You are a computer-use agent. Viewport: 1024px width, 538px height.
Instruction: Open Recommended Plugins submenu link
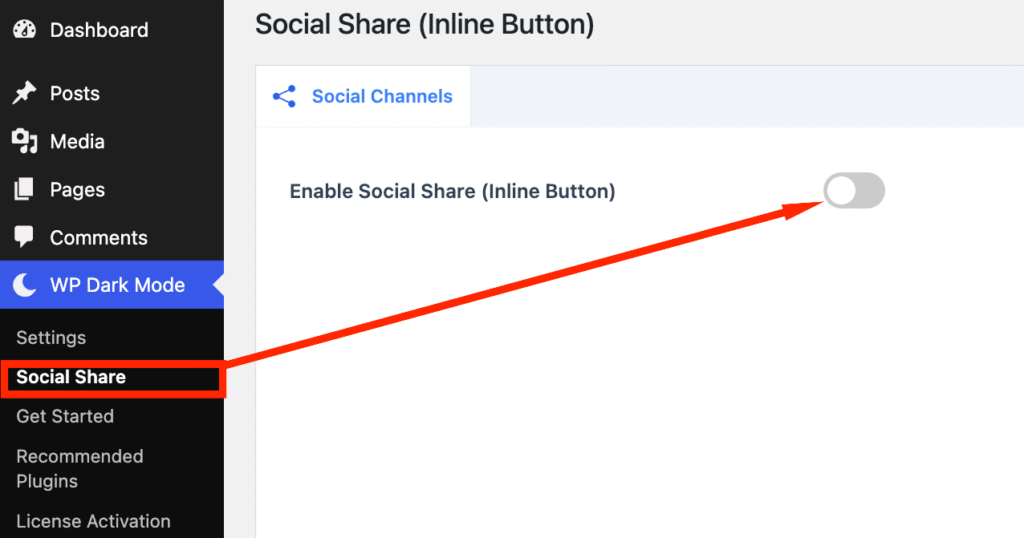pos(80,468)
